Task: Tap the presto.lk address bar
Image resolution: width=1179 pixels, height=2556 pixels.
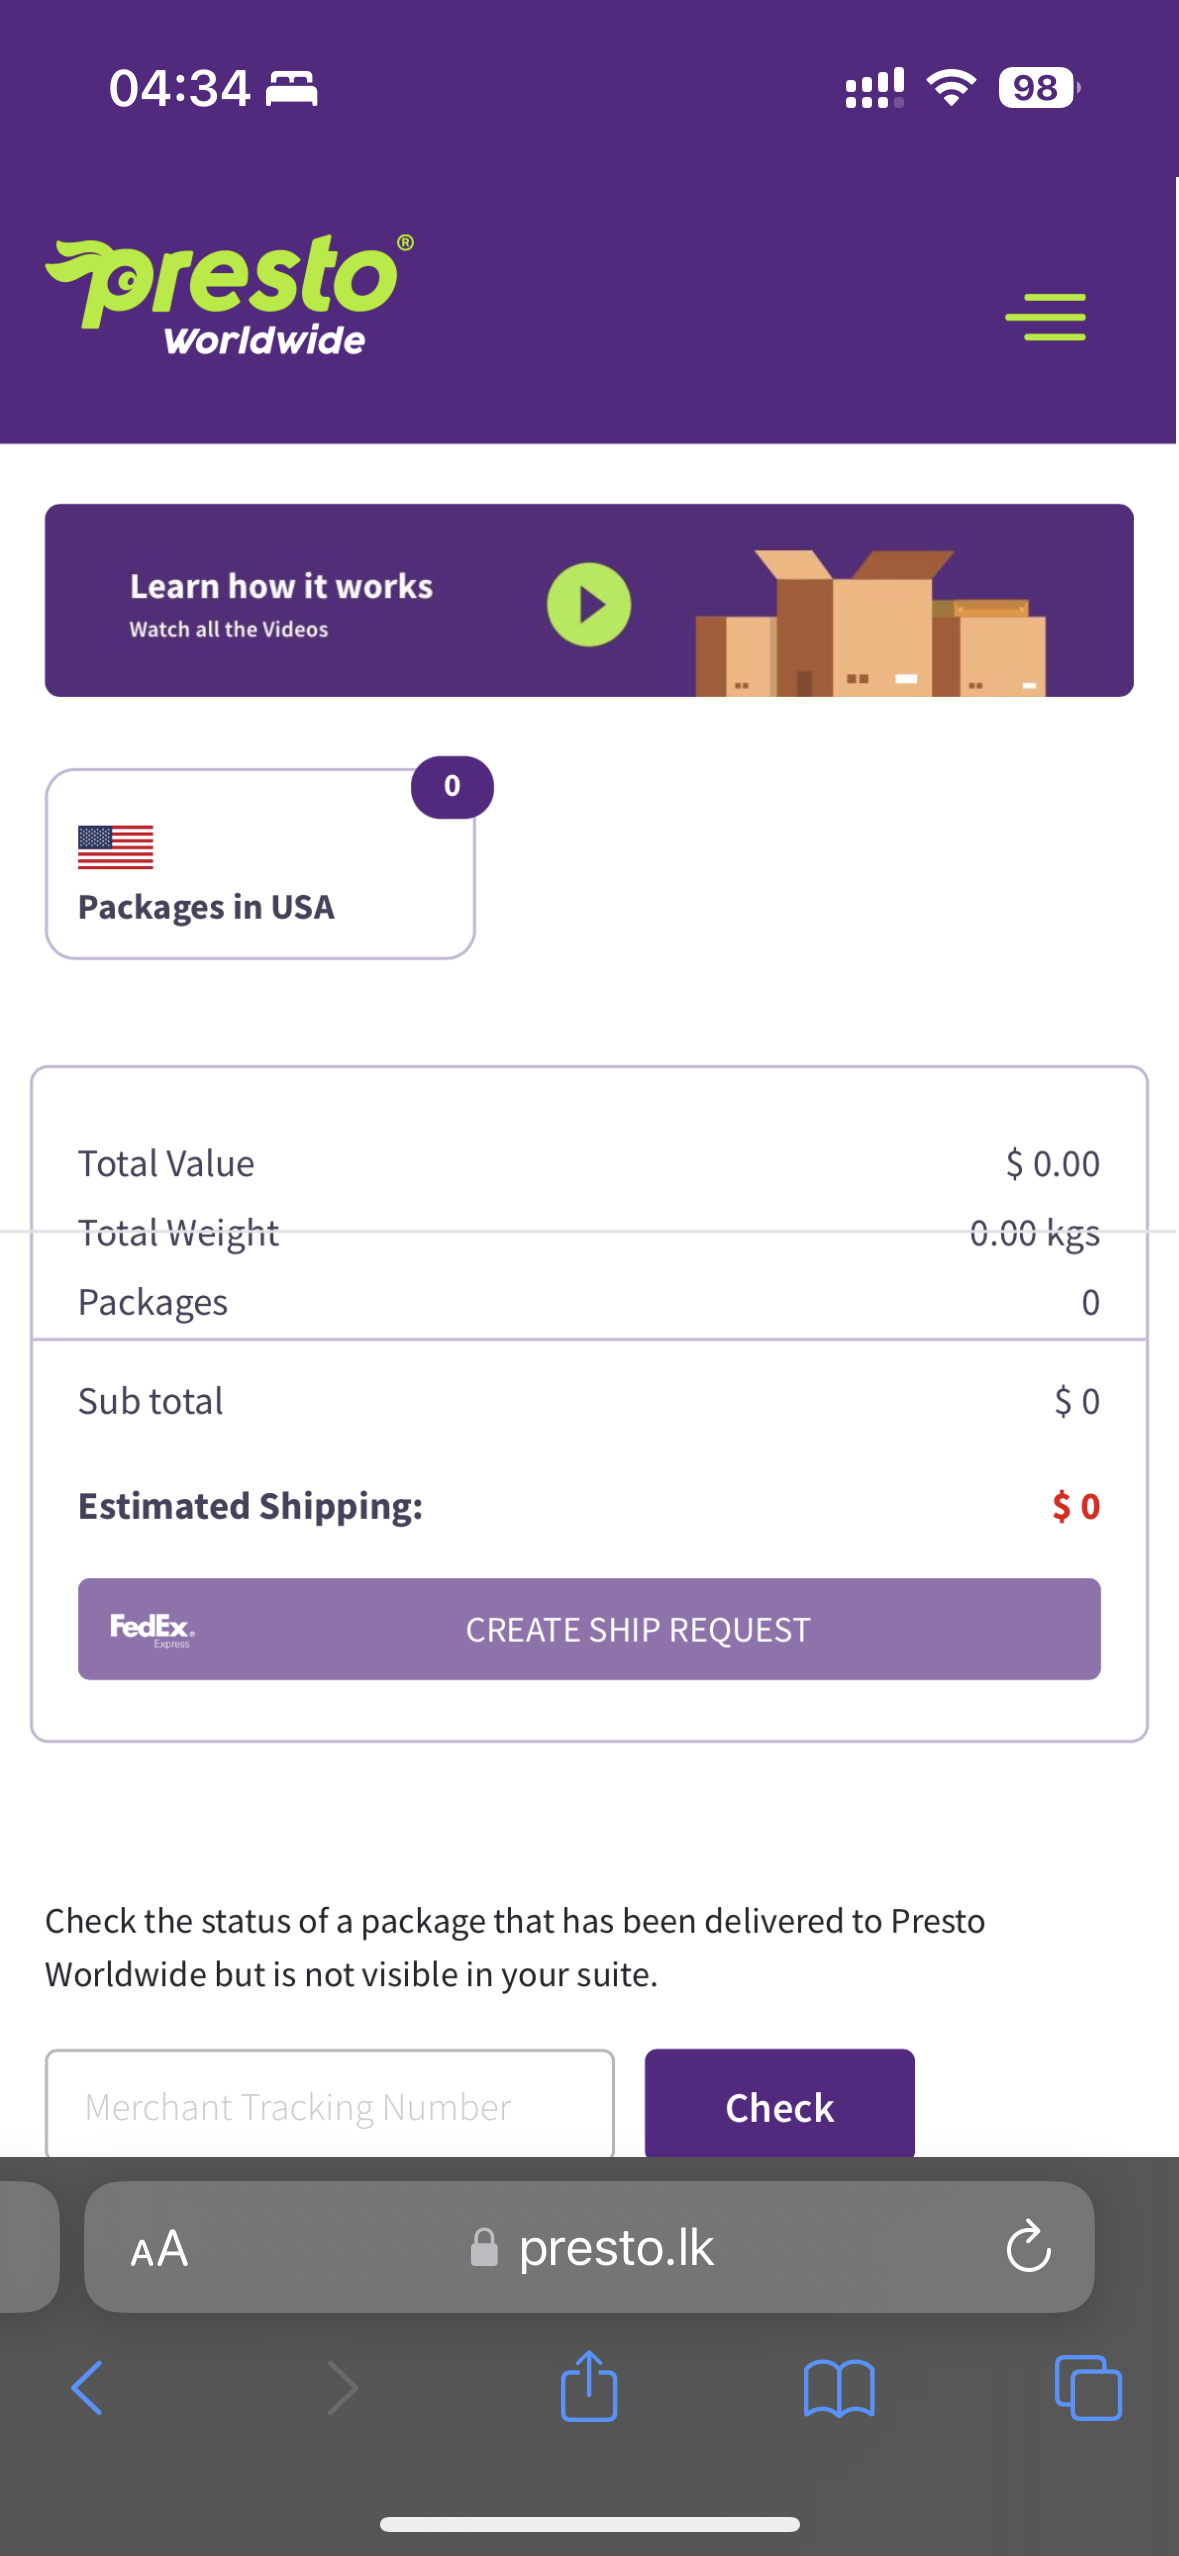Action: pos(589,2247)
